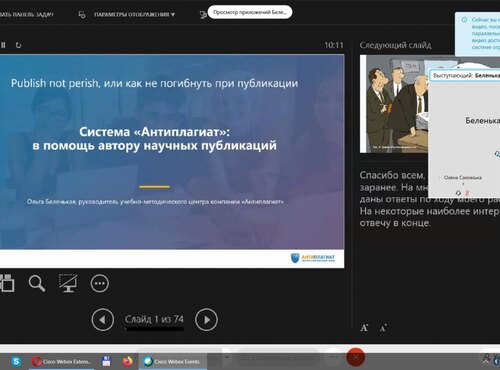The height and width of the screenshot is (370, 500).
Task: Click the Просмотр приложений pill
Action: 250,12
